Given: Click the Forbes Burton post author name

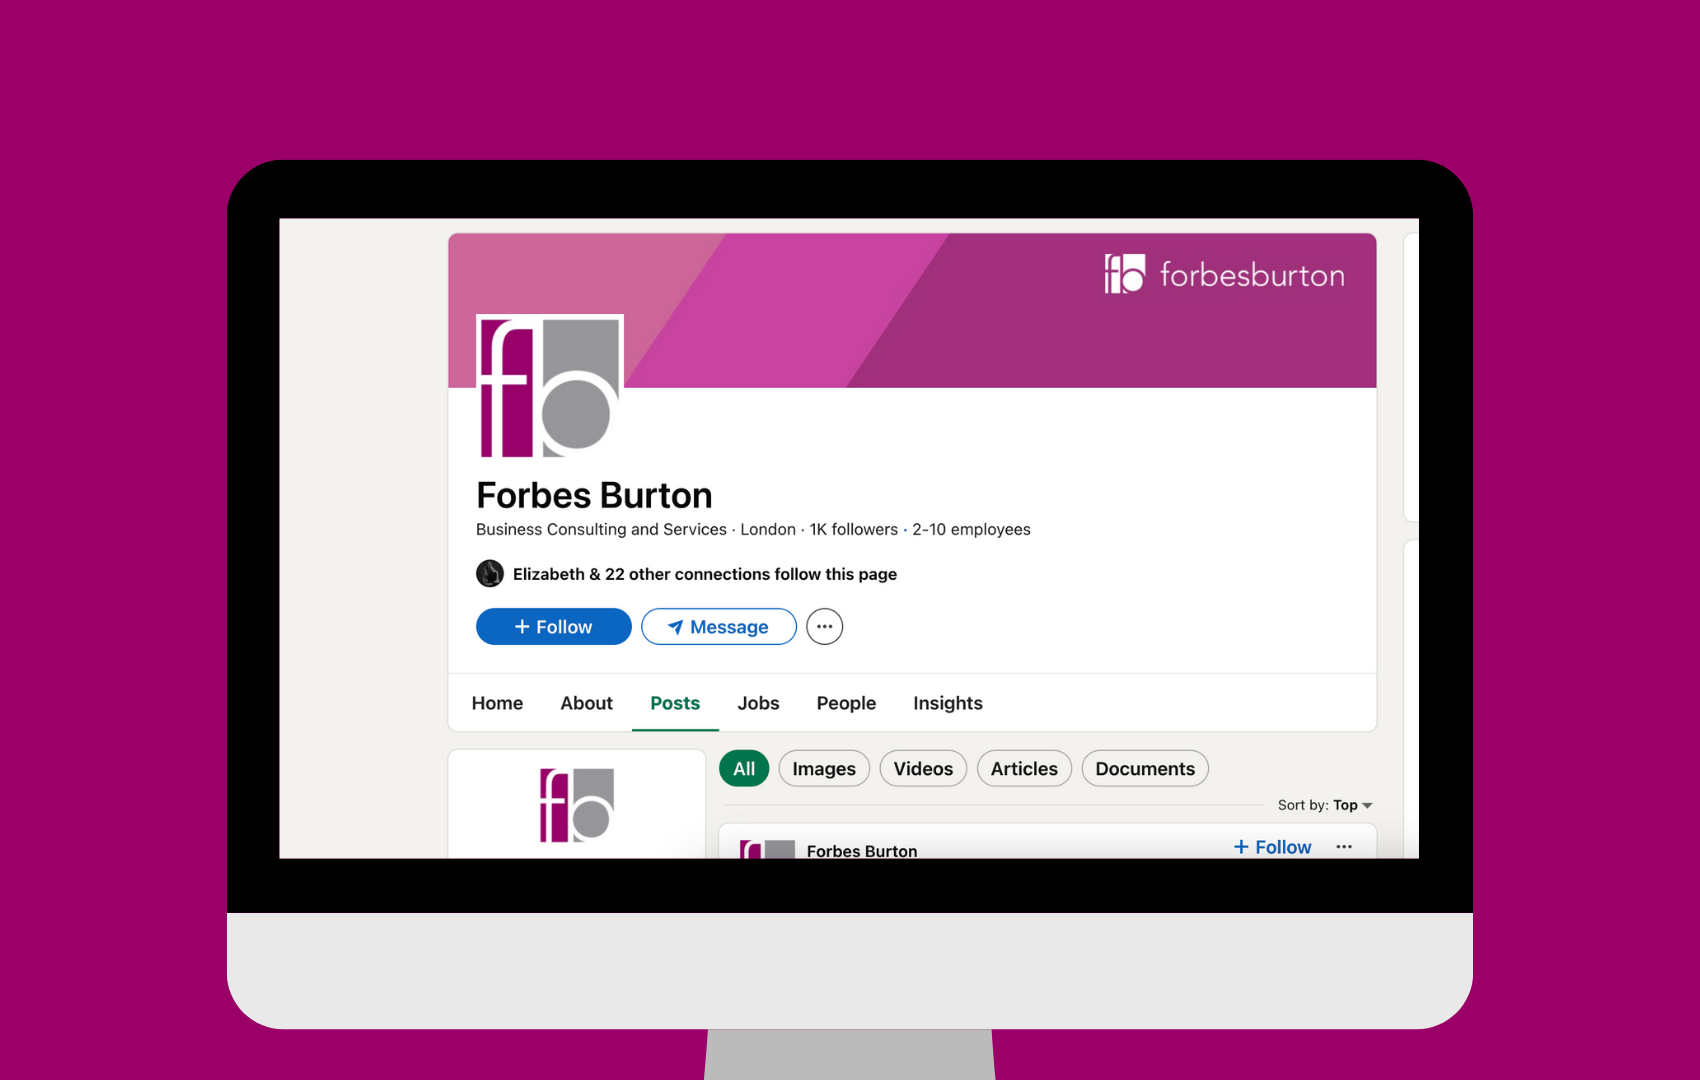Looking at the screenshot, I should point(862,850).
